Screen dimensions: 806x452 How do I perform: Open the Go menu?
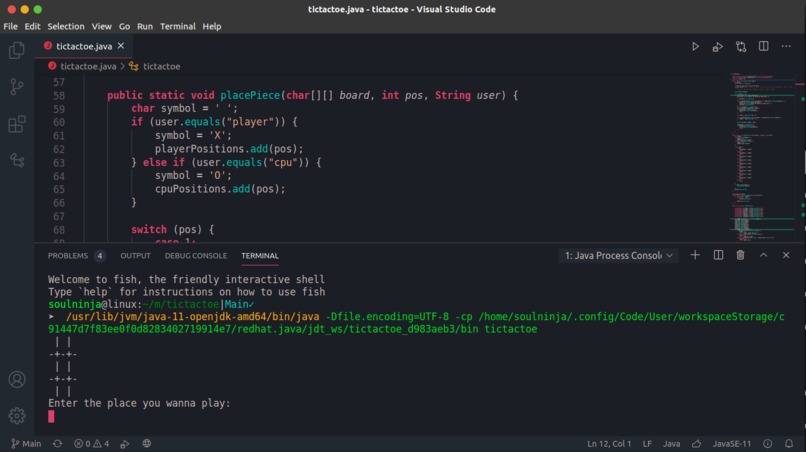coord(124,26)
